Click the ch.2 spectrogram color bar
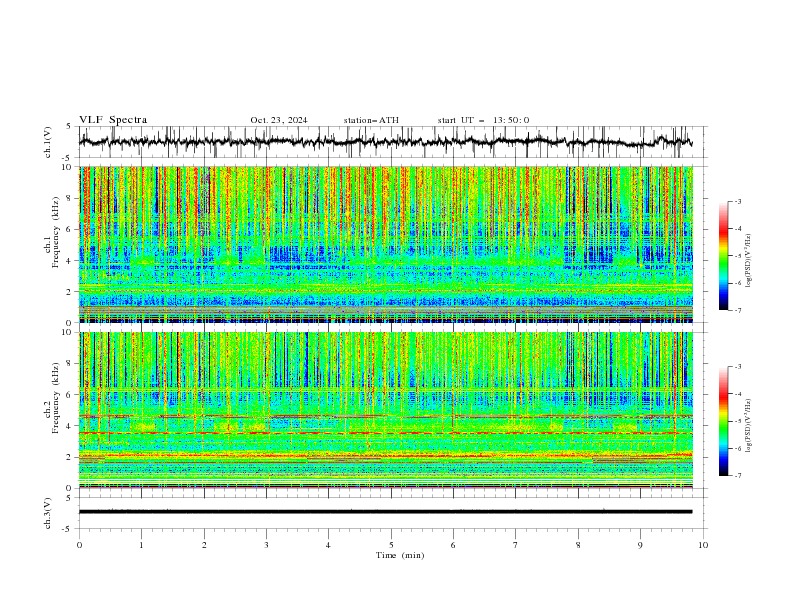The width and height of the screenshot is (792, 612). pos(723,421)
